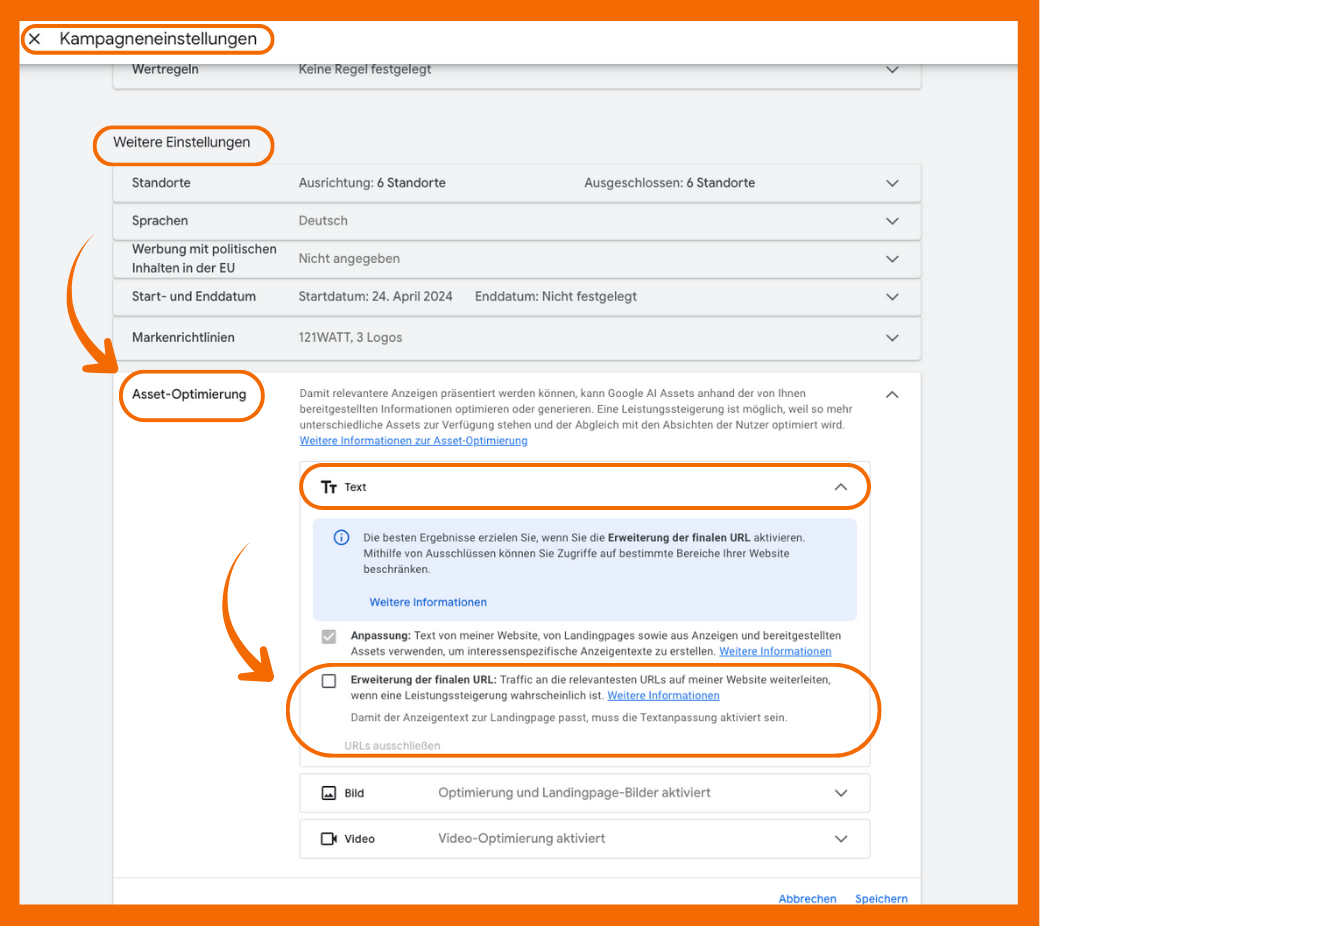Viewport: 1322px width, 926px height.
Task: Enable Erweiterung der finalen URL checkbox
Action: coord(329,681)
